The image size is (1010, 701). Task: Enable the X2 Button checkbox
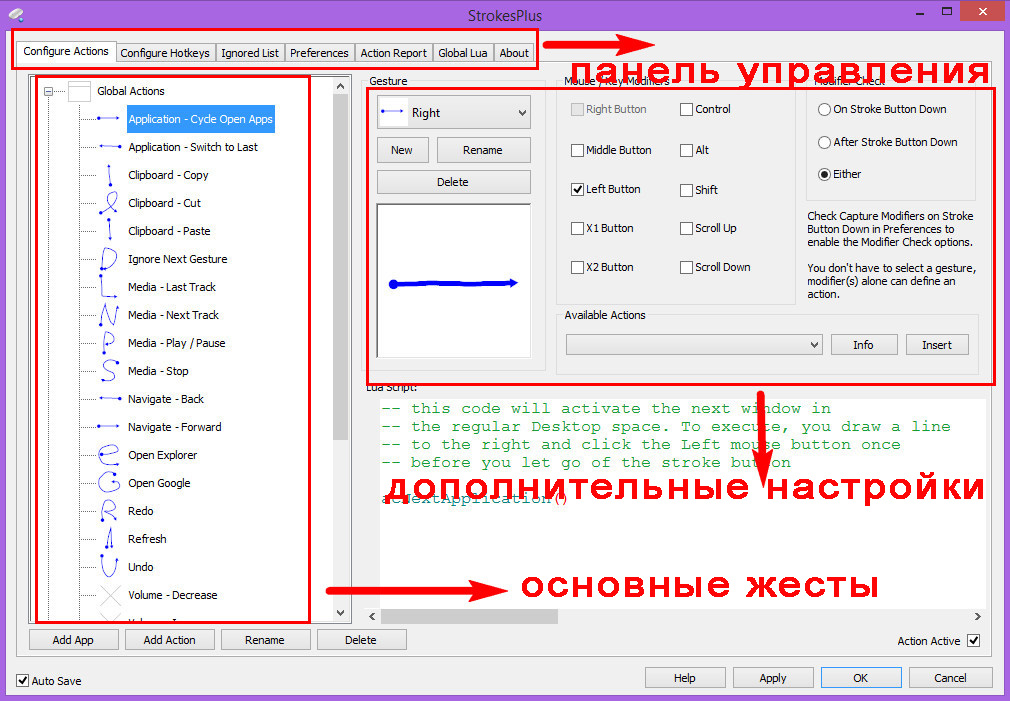click(577, 267)
